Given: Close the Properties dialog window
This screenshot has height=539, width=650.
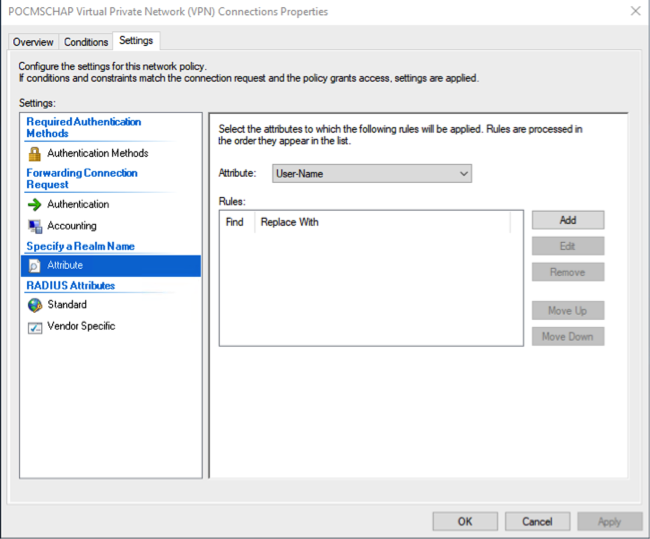Looking at the screenshot, I should click(635, 11).
